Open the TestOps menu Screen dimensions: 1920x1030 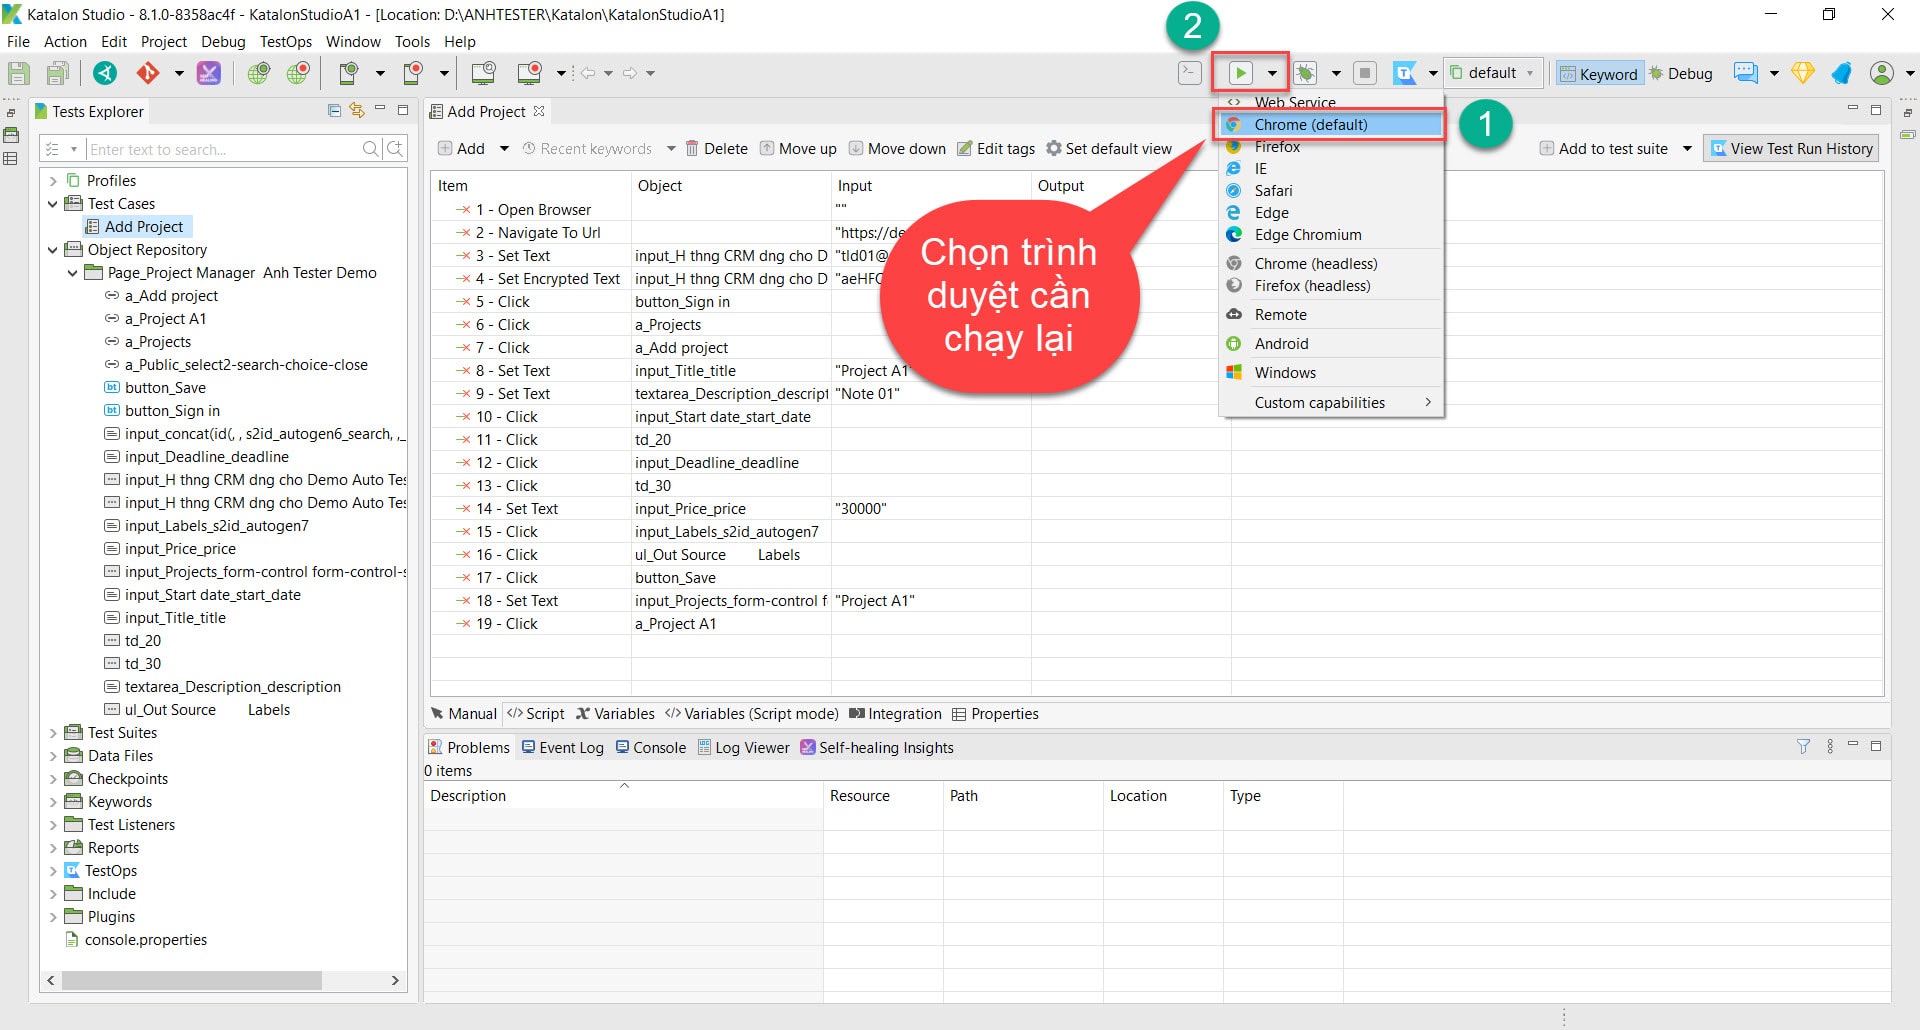286,42
